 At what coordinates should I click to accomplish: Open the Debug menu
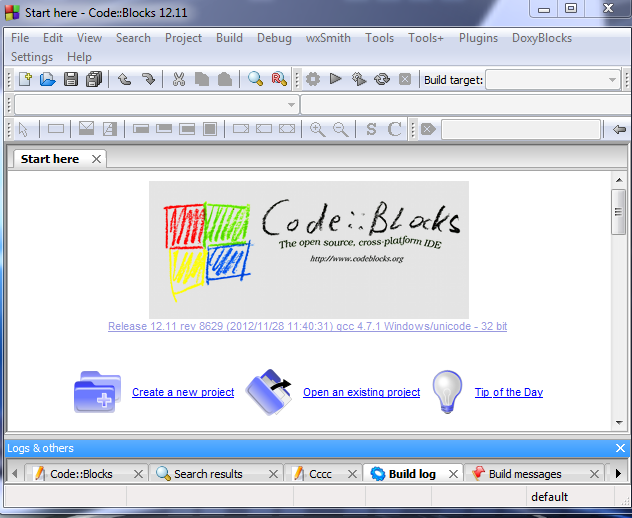(x=274, y=38)
